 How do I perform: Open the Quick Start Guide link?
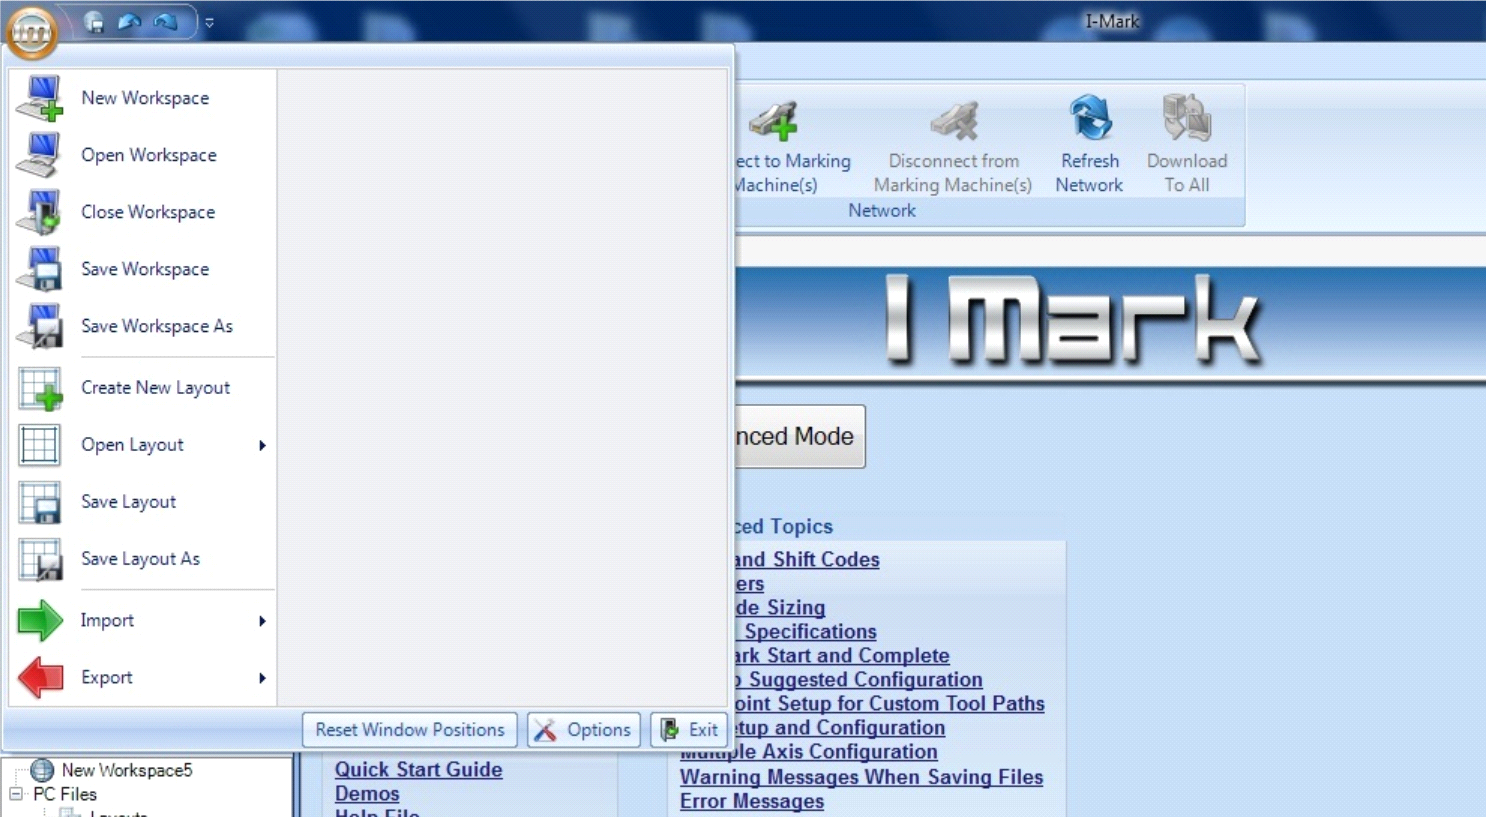click(418, 769)
